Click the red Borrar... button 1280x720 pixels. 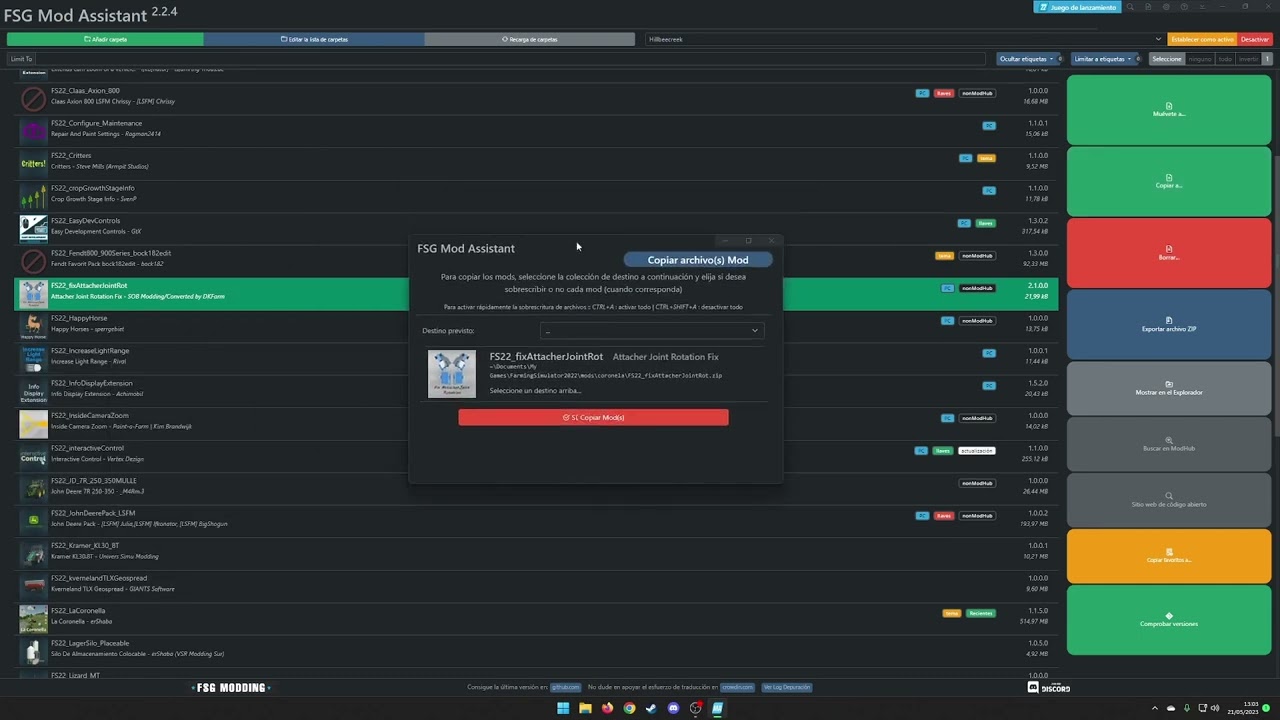pos(1169,252)
